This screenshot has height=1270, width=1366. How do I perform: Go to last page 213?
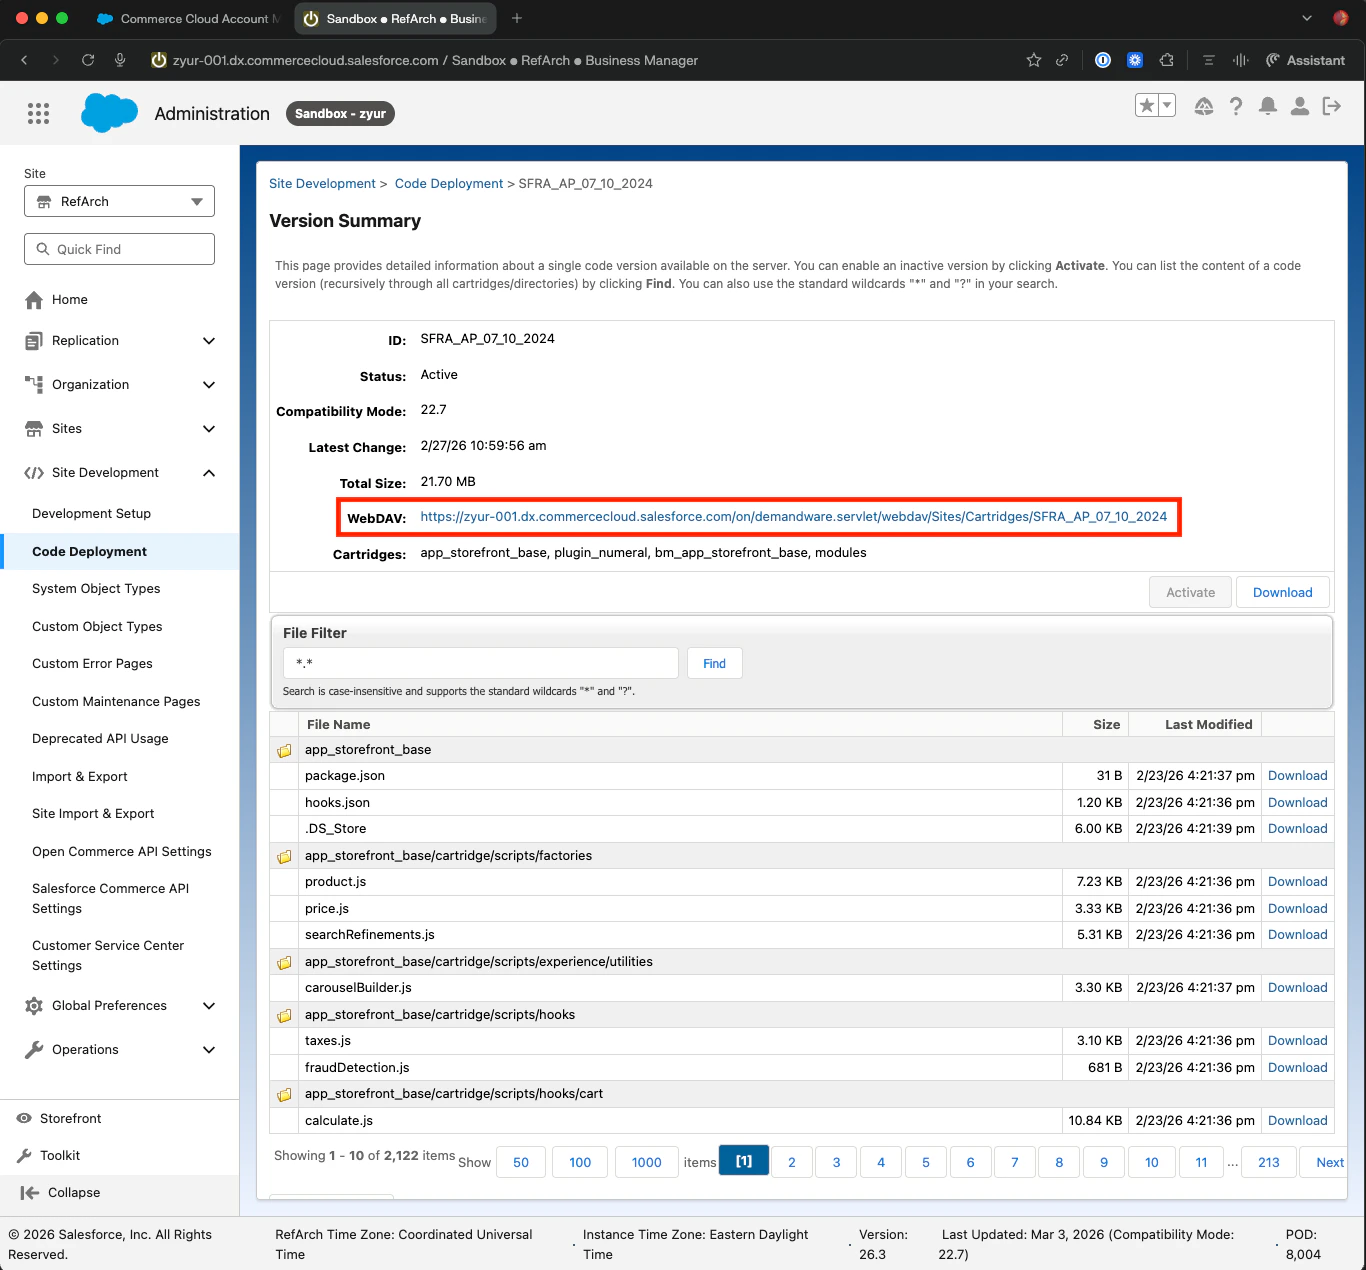coord(1269,1162)
